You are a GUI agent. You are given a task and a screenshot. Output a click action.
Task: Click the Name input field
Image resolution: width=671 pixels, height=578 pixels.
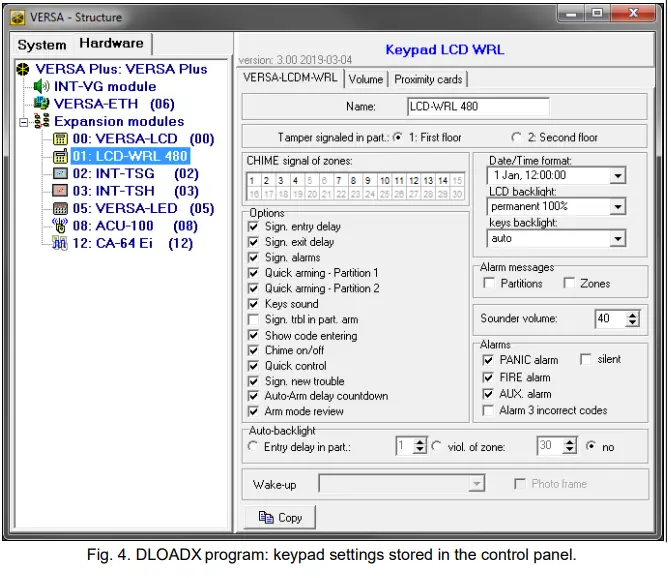click(x=478, y=107)
